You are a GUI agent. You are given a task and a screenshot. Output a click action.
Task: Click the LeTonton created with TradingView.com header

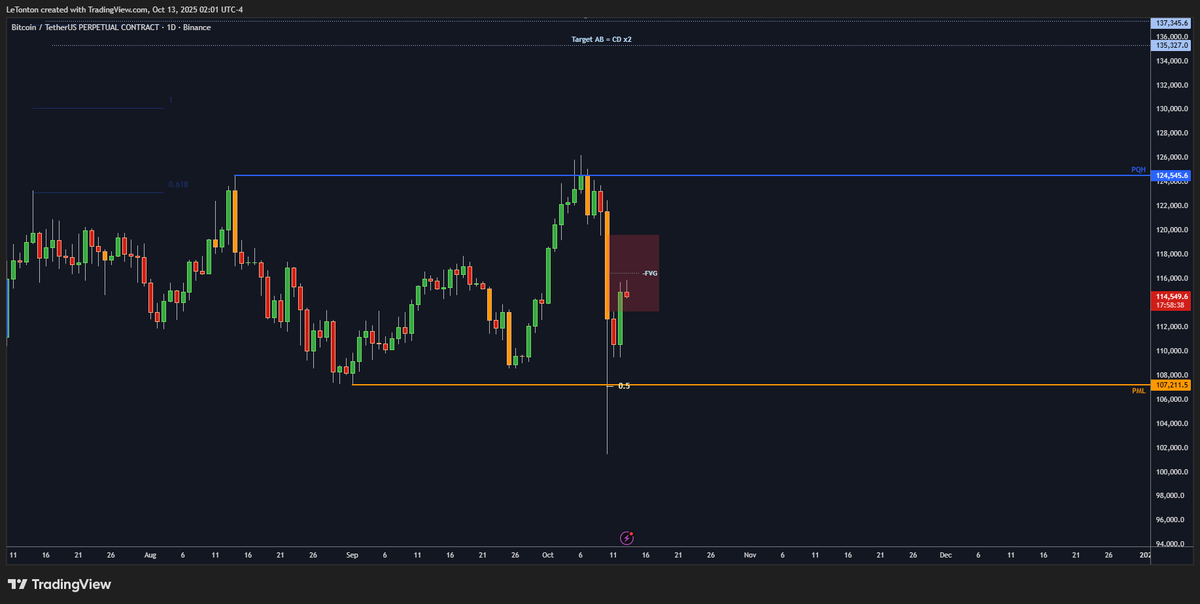[x=125, y=9]
